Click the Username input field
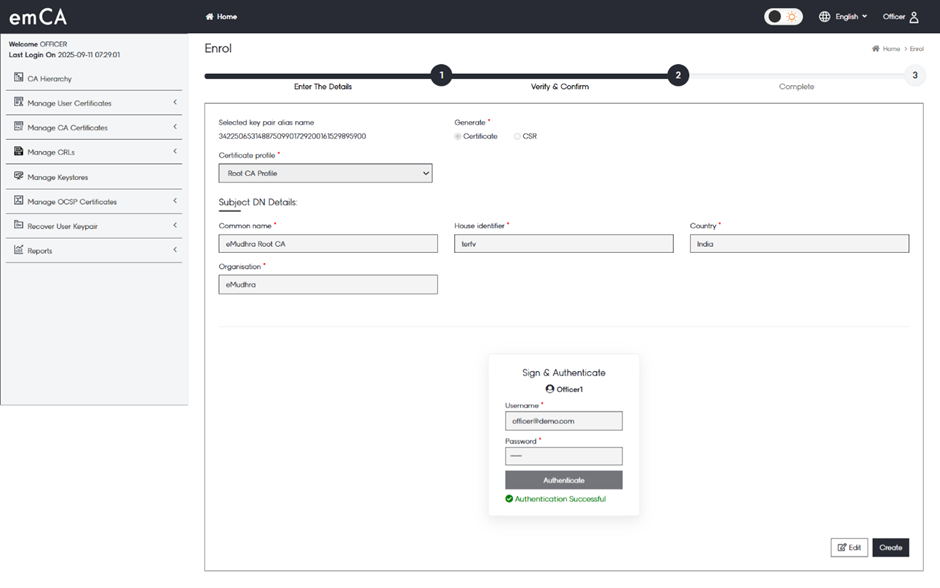The height and width of the screenshot is (588, 940). (x=564, y=421)
